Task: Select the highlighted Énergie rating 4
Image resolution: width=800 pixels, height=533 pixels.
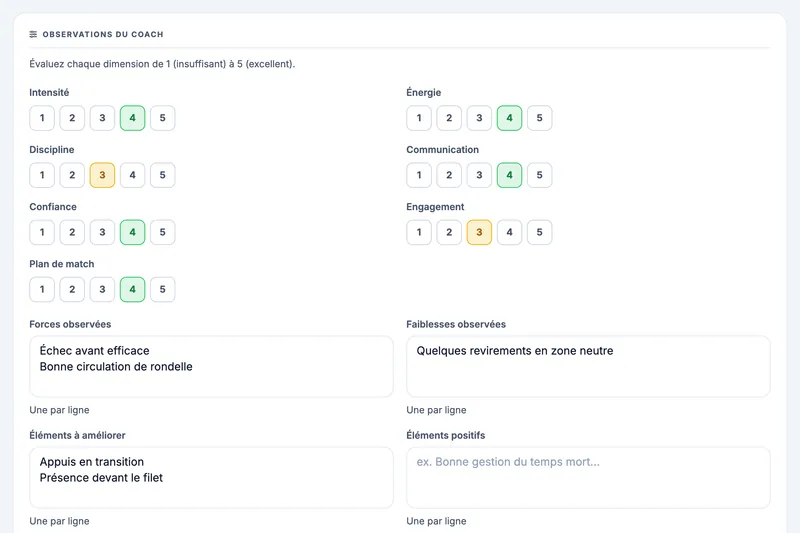Action: 509,118
